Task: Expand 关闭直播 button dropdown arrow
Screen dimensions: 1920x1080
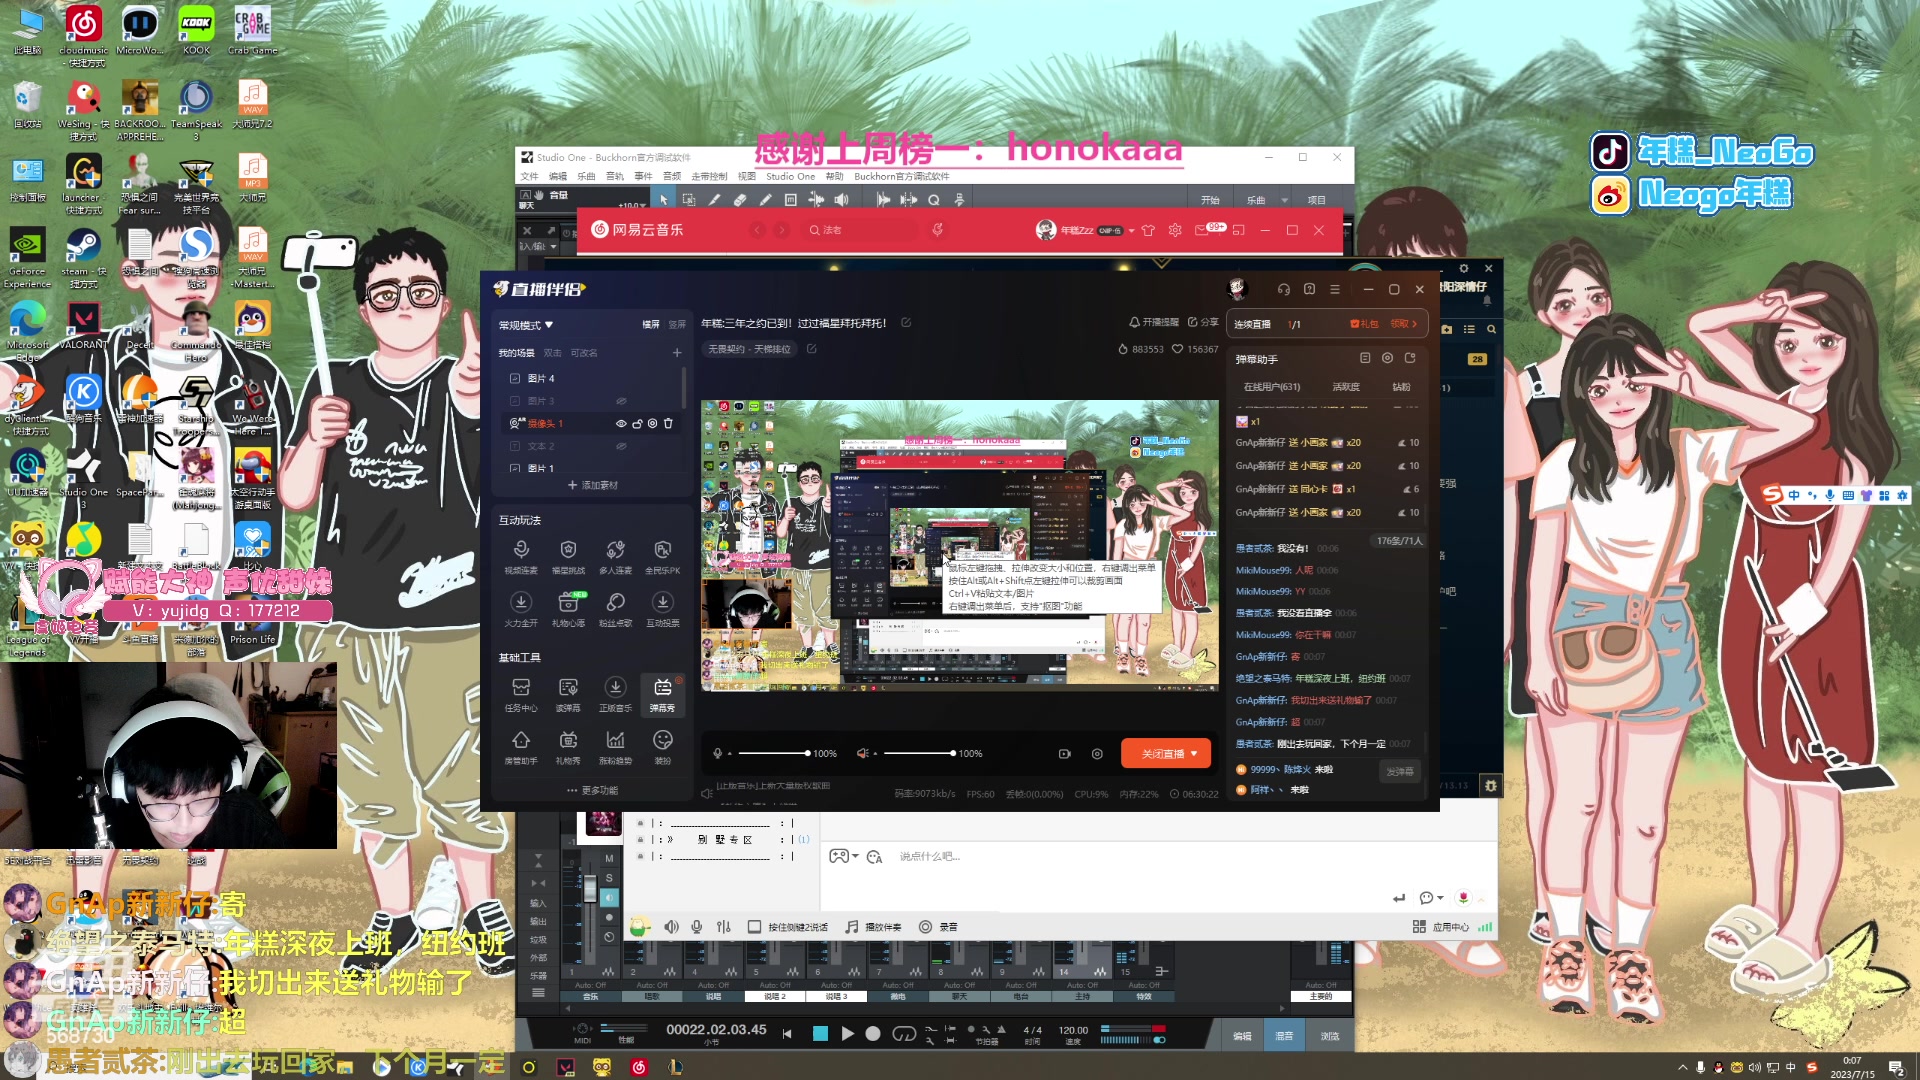Action: tap(1194, 754)
